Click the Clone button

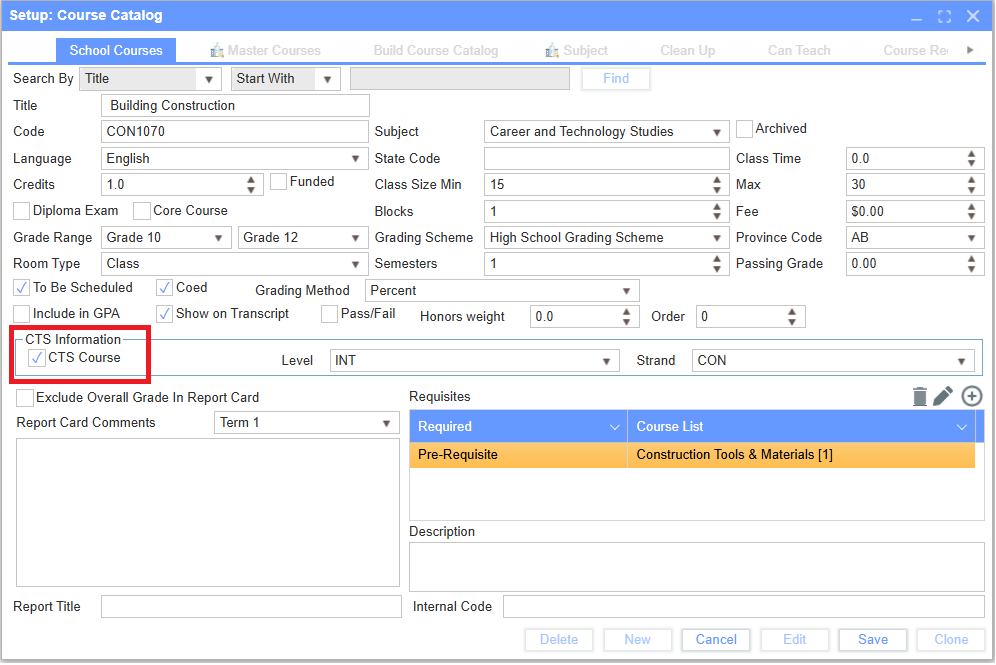[951, 640]
